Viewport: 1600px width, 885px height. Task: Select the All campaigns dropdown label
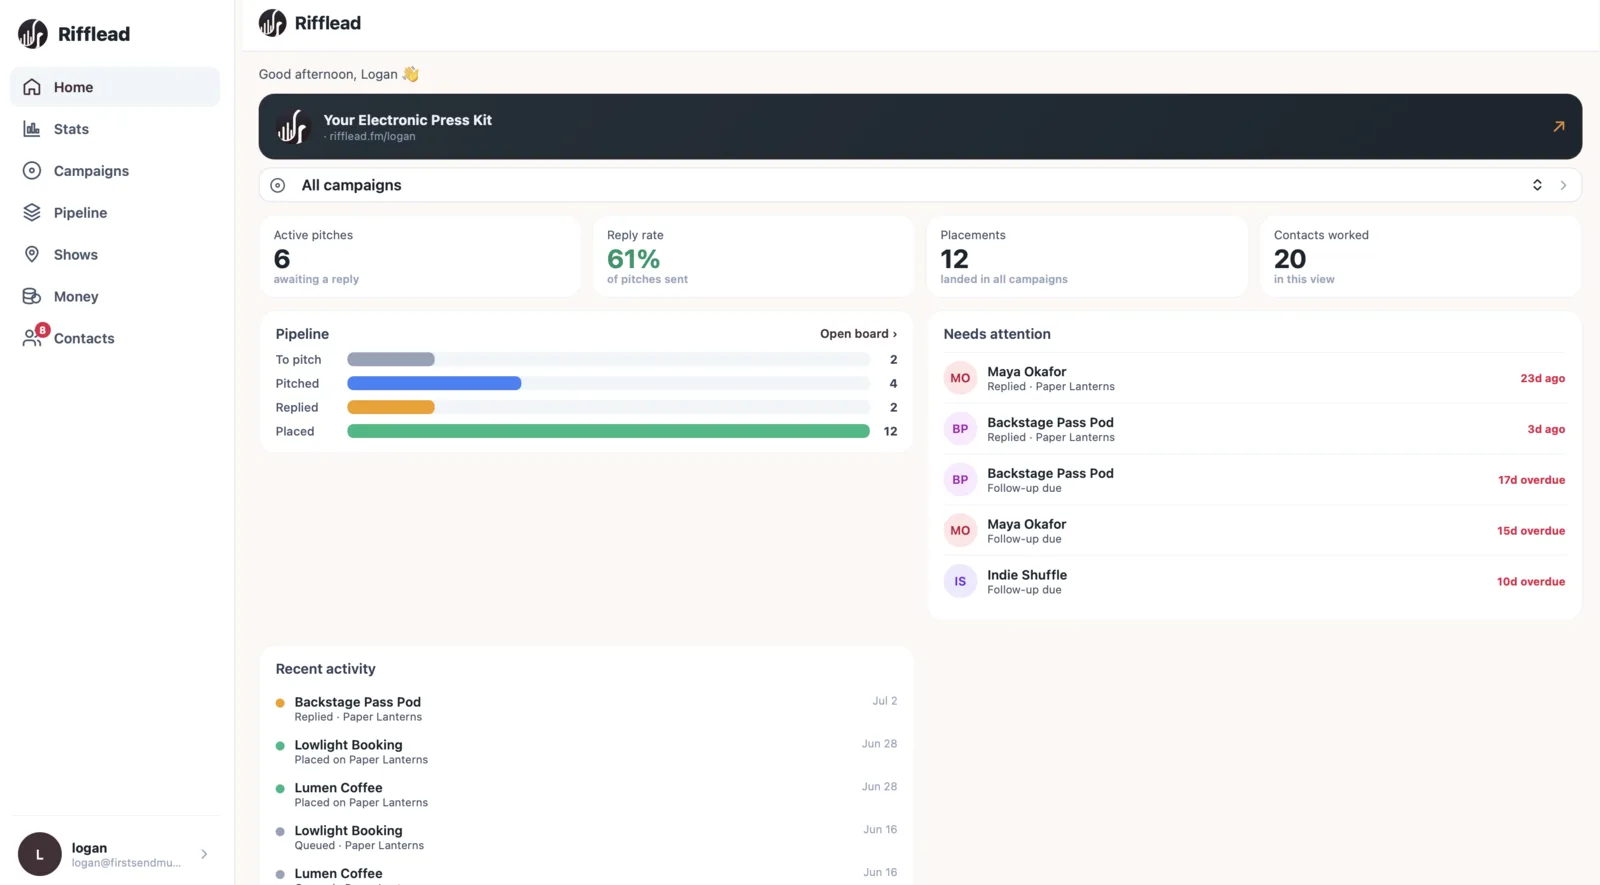coord(351,185)
